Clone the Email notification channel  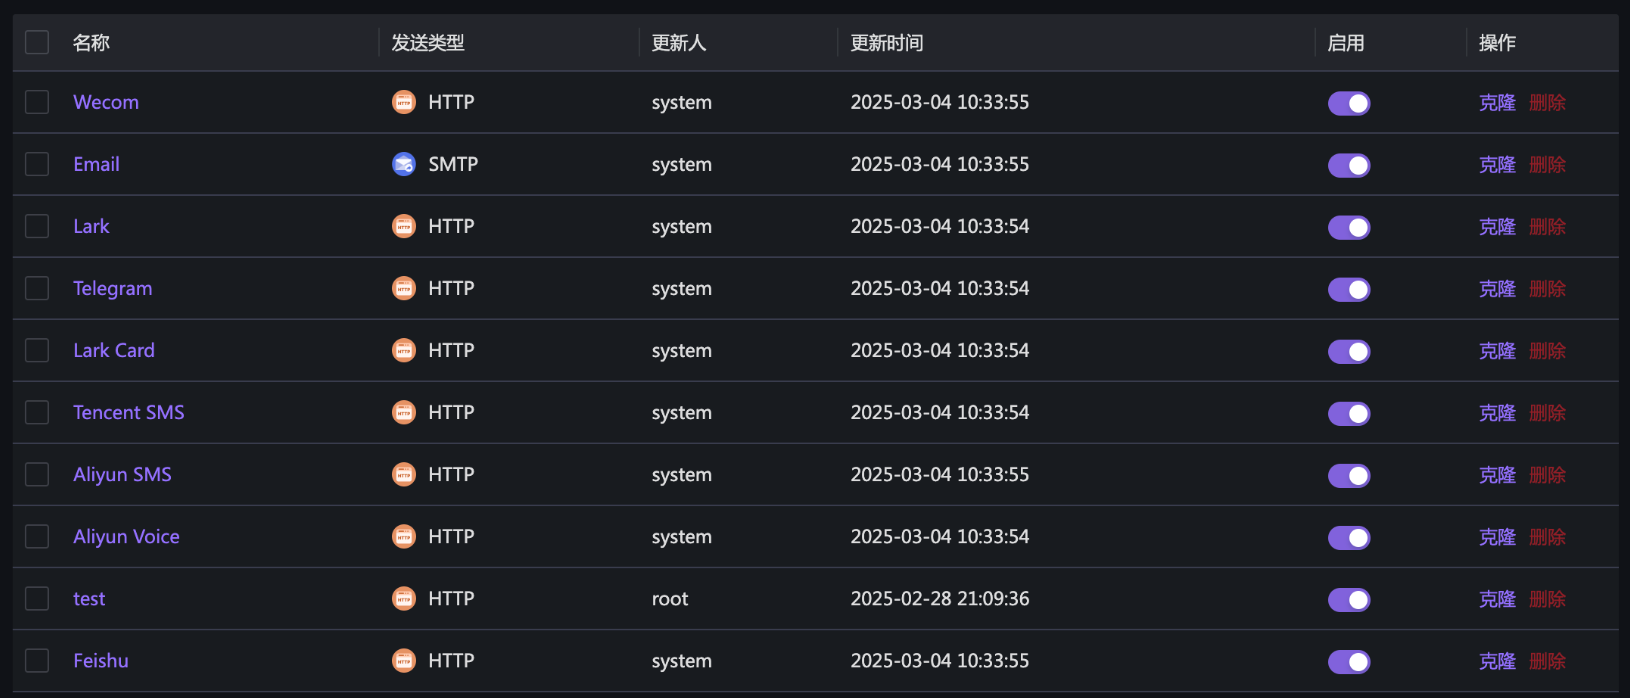(1497, 164)
